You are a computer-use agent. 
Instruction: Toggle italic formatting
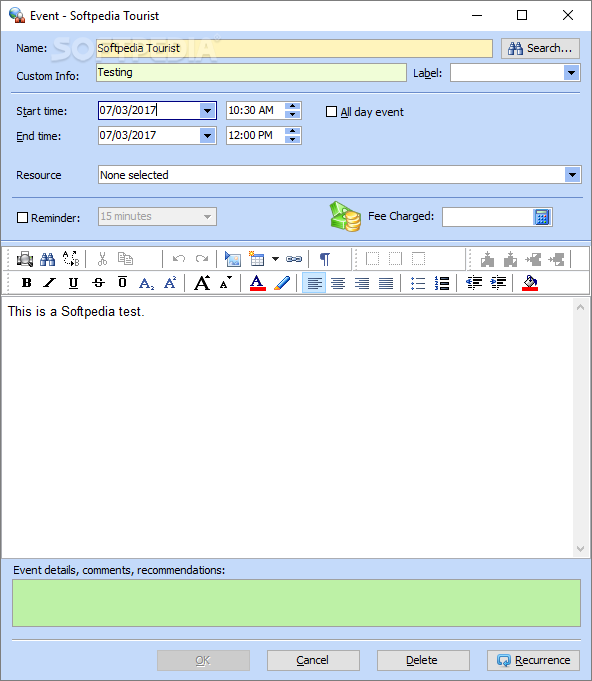[x=50, y=283]
